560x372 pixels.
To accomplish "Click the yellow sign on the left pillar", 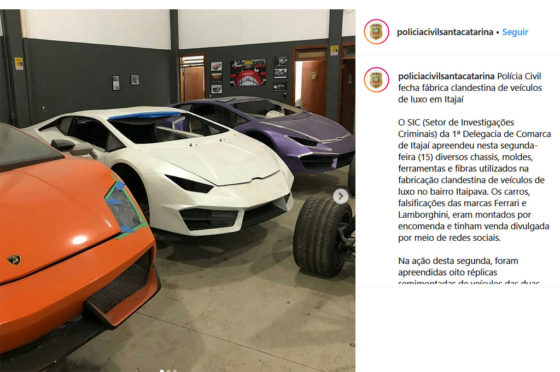I will point(19,64).
